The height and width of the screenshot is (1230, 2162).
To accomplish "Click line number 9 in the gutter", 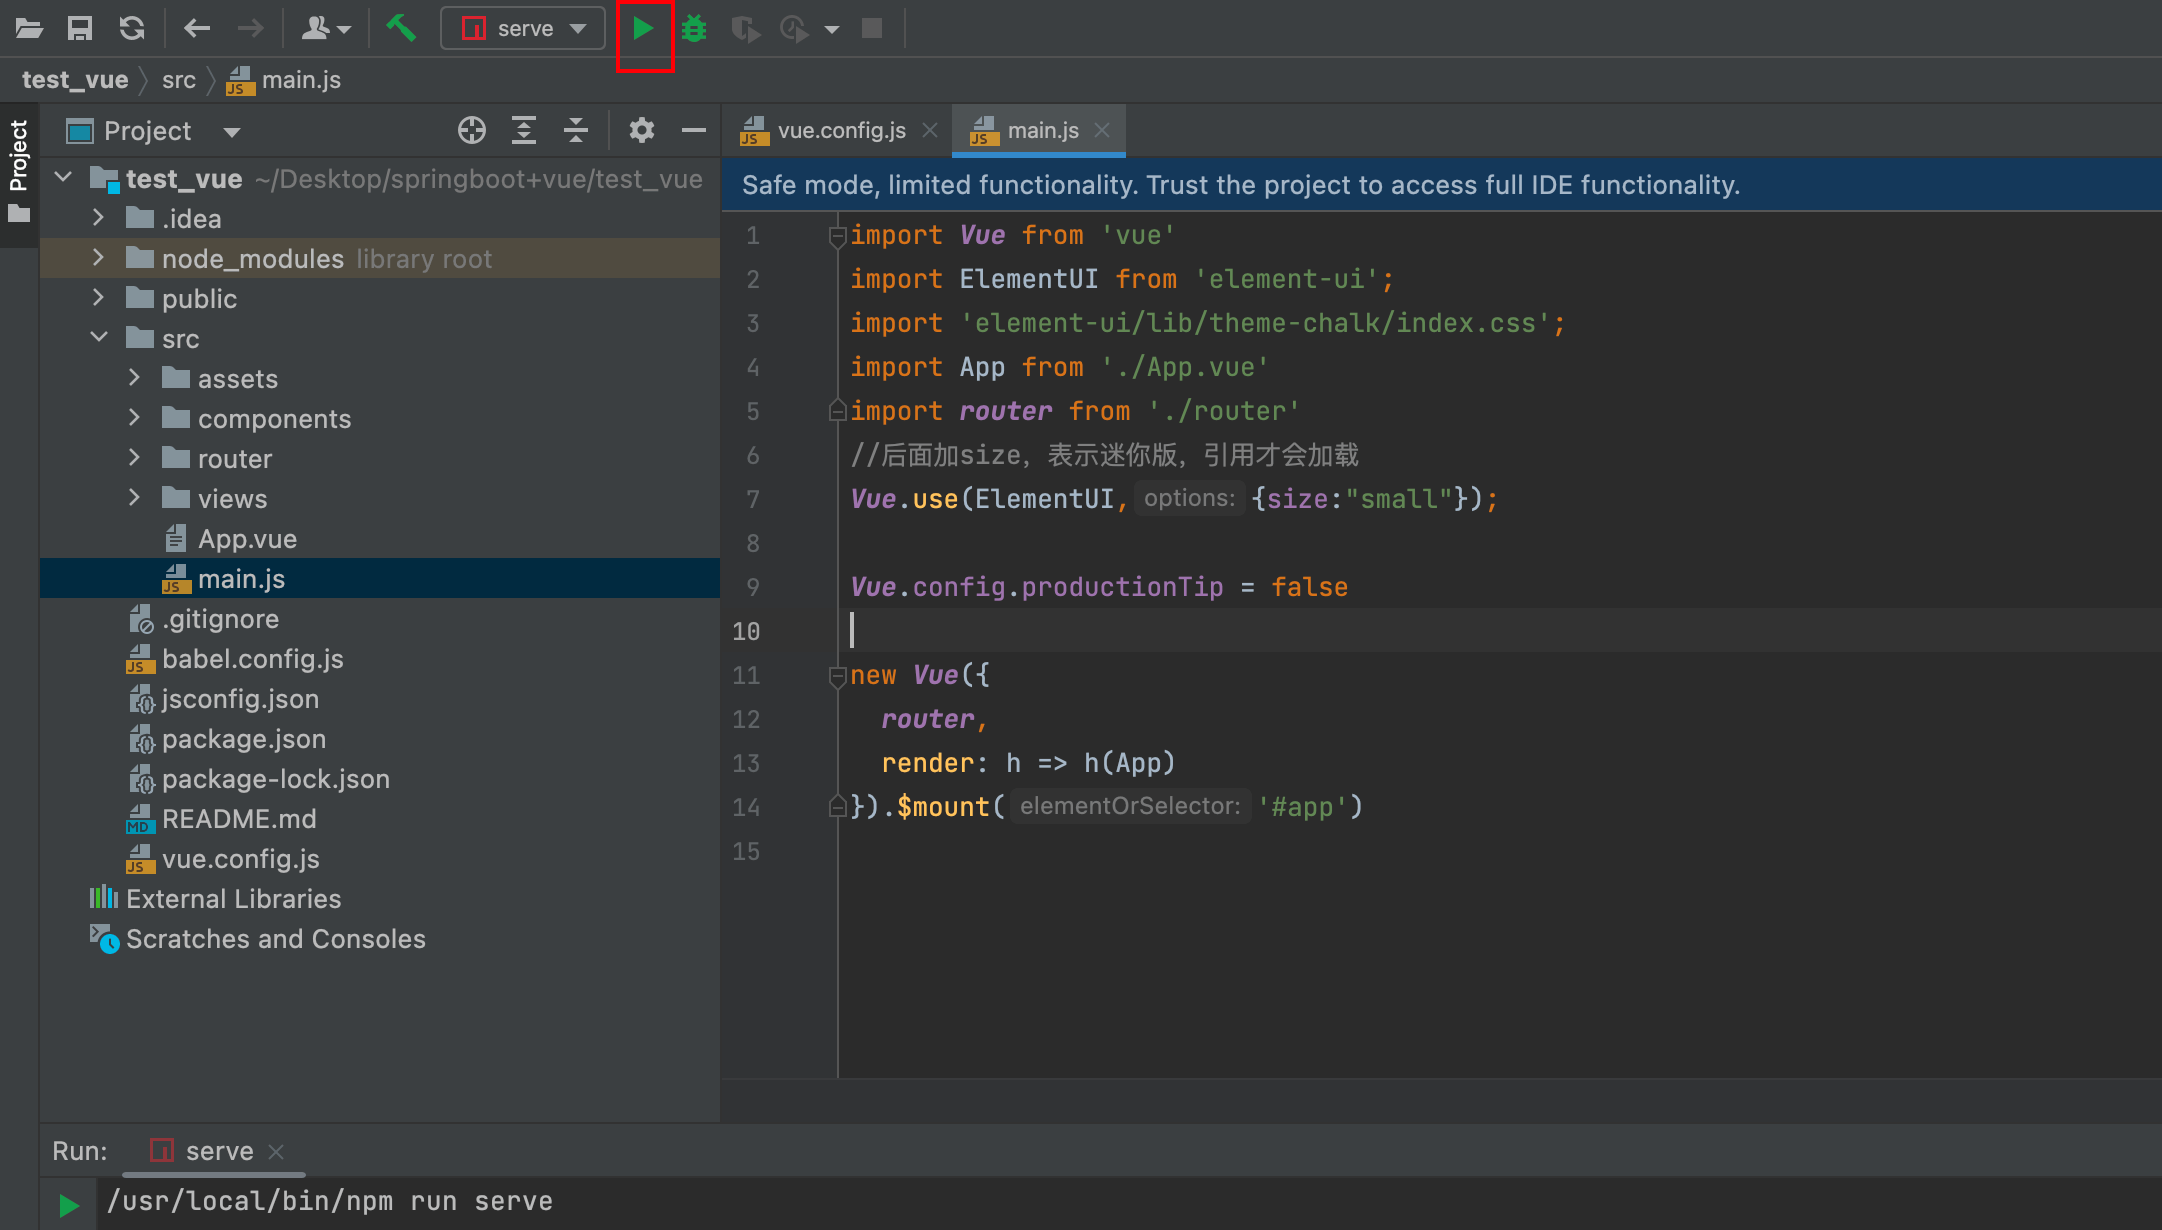I will pyautogui.click(x=753, y=587).
